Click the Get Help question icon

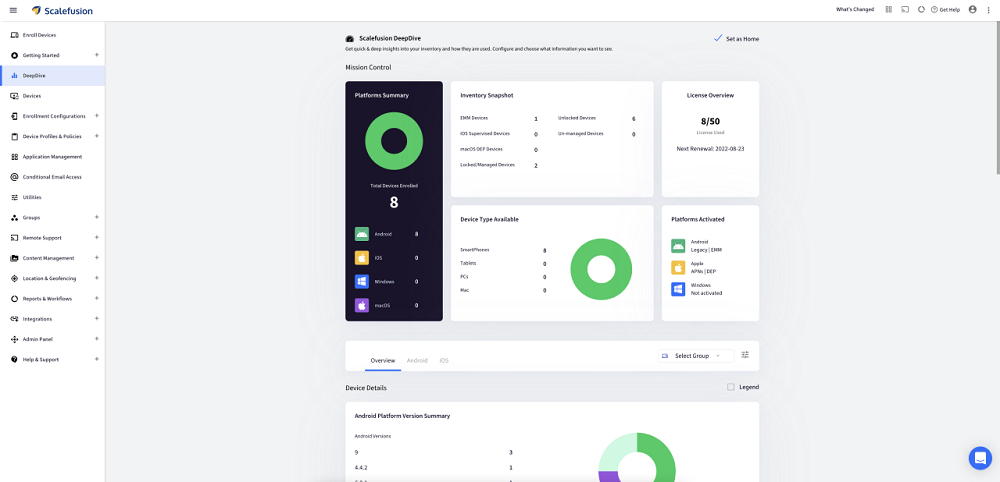click(934, 10)
